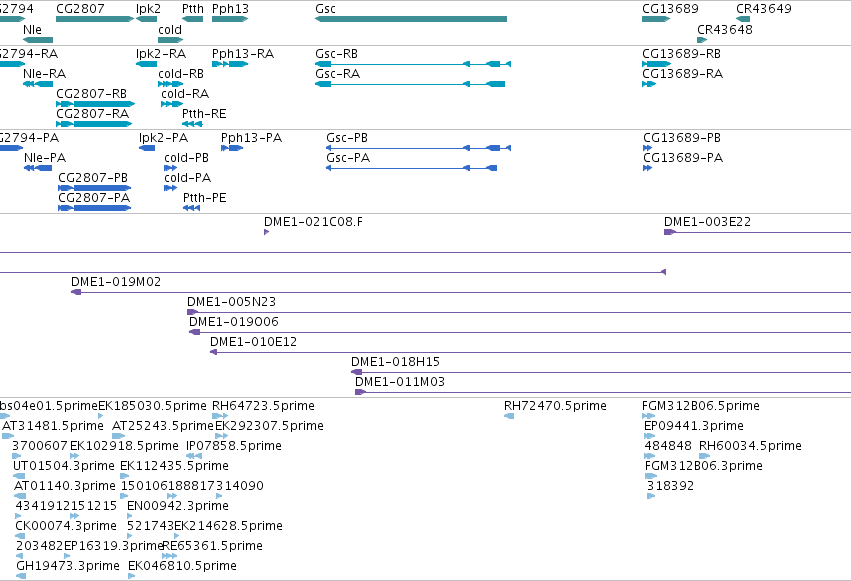Select protein CG13689-PB
Image resolution: width=851 pixels, height=581 pixels.
pyautogui.click(x=682, y=138)
